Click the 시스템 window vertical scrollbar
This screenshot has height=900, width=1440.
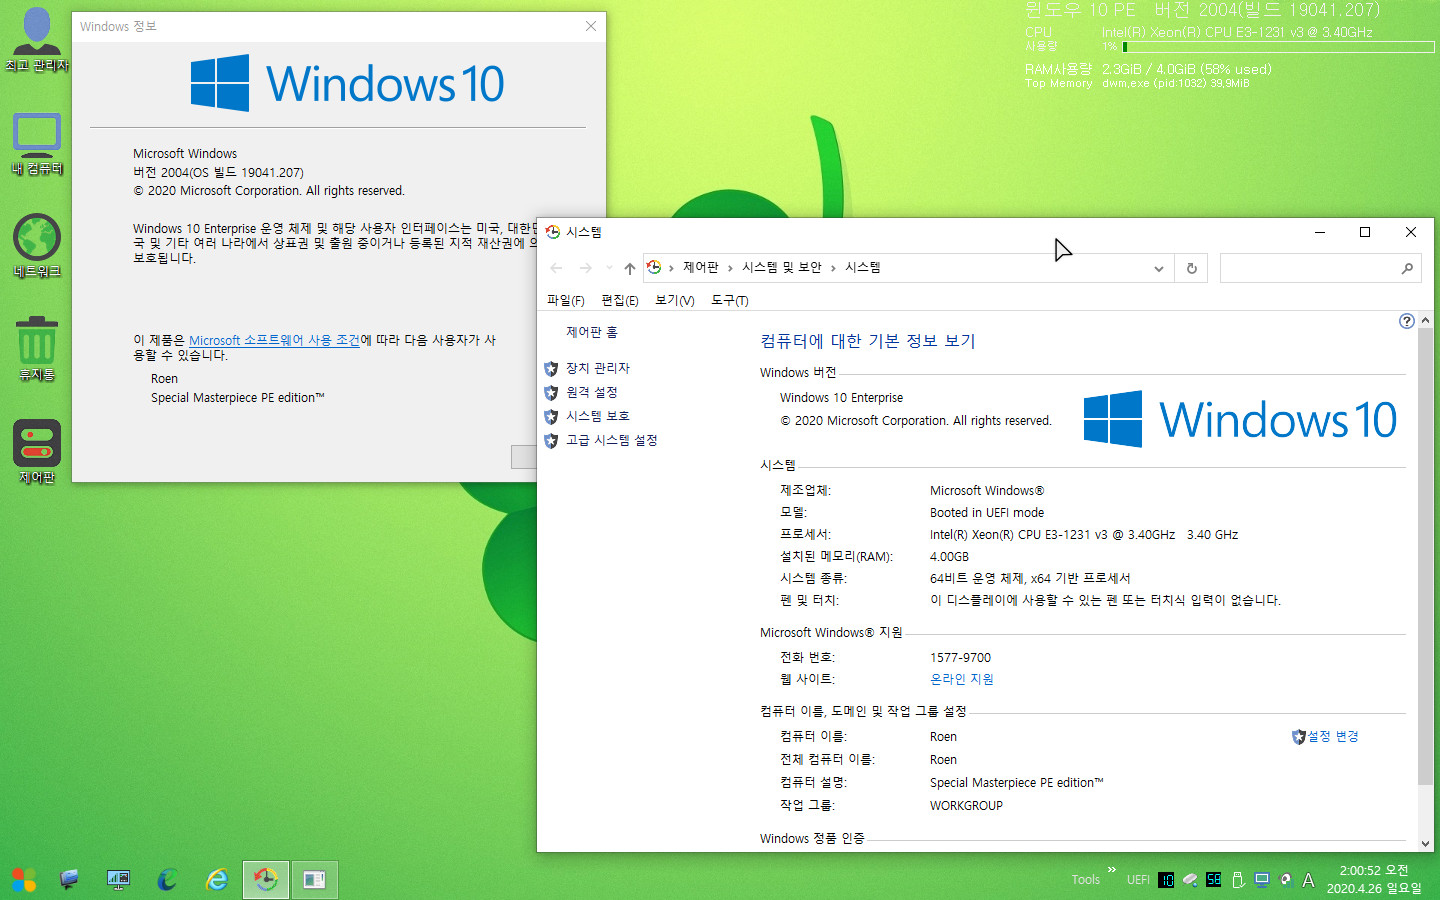[x=1425, y=557]
